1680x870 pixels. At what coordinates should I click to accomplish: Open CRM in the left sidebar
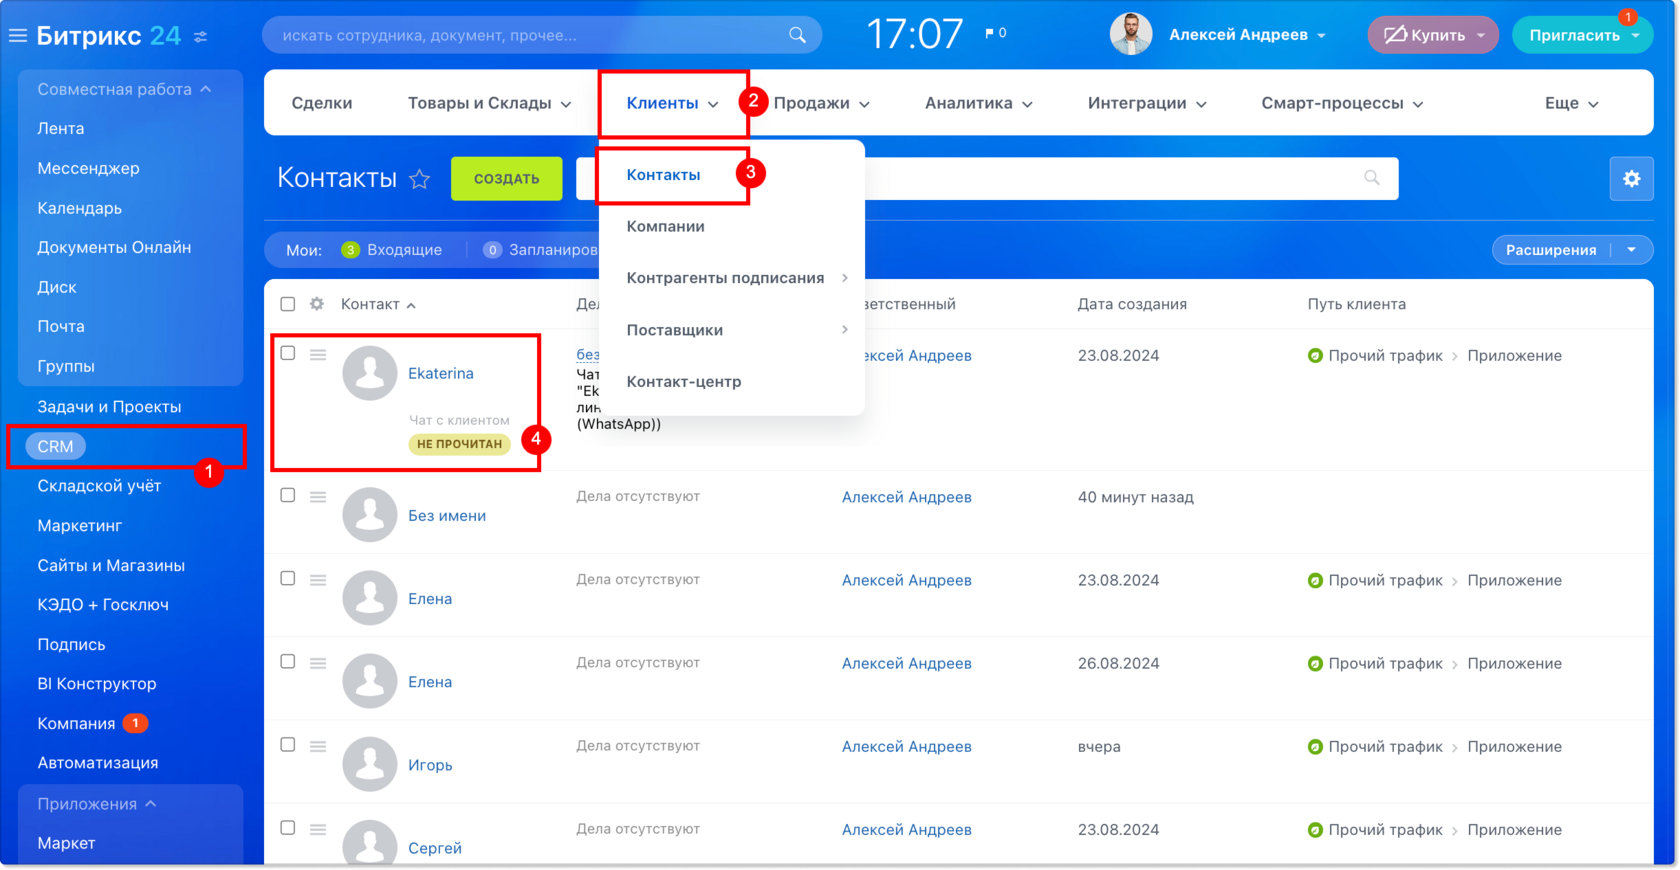56,446
